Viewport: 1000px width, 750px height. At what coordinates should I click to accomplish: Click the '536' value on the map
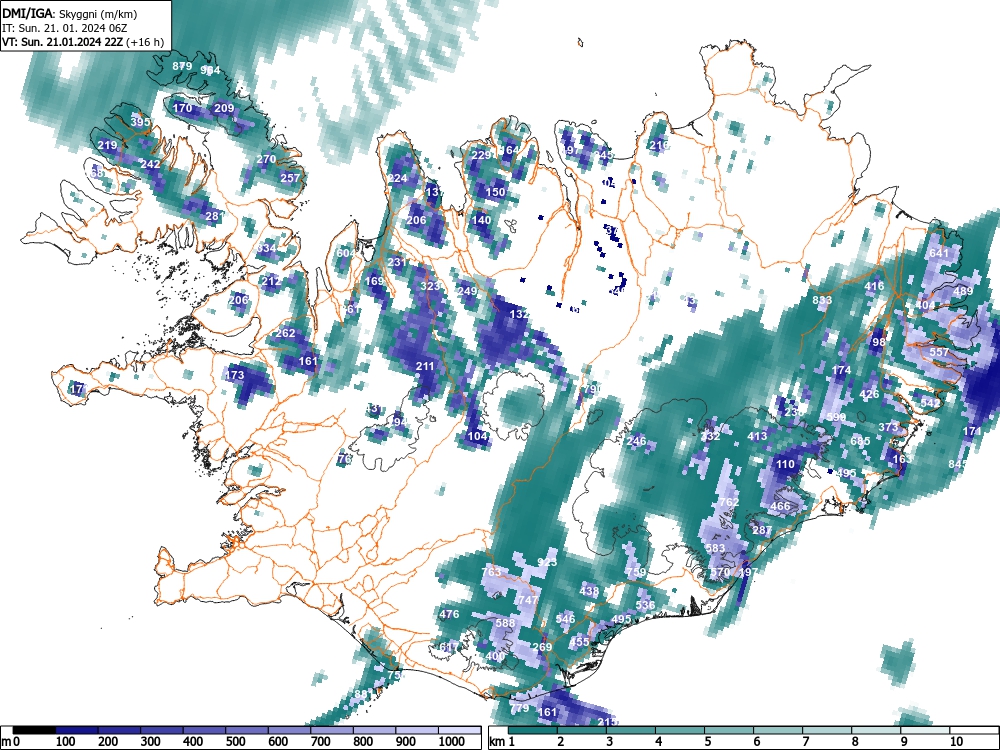point(645,605)
